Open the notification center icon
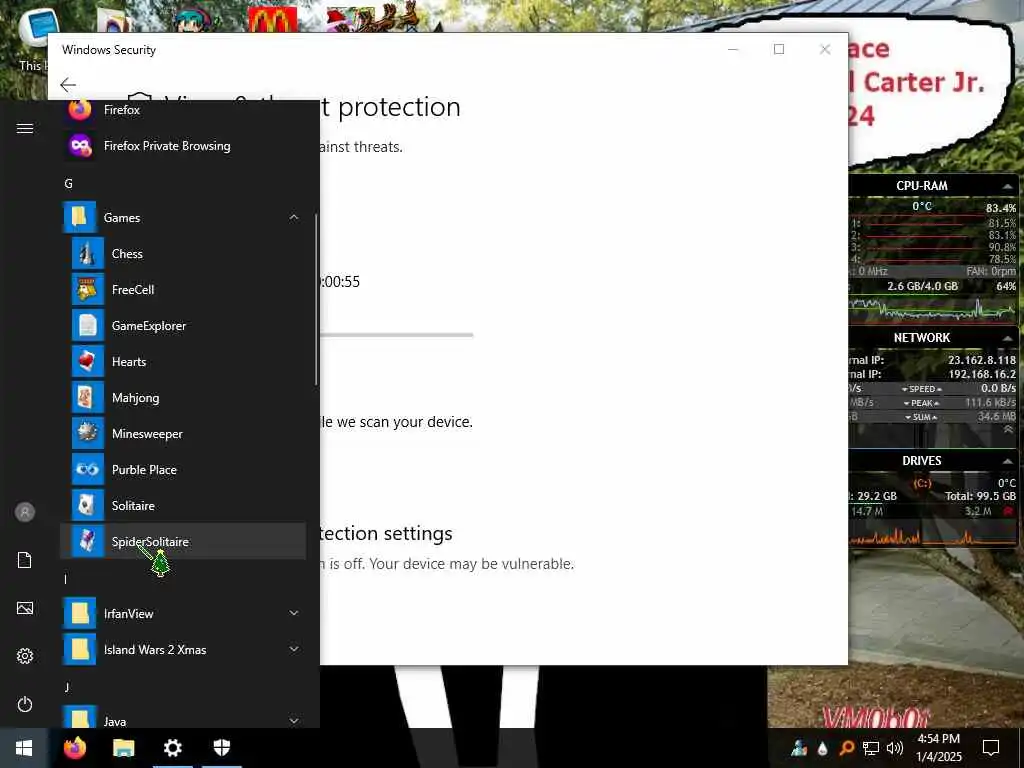Screen dimensions: 1024x768 tap(991, 748)
